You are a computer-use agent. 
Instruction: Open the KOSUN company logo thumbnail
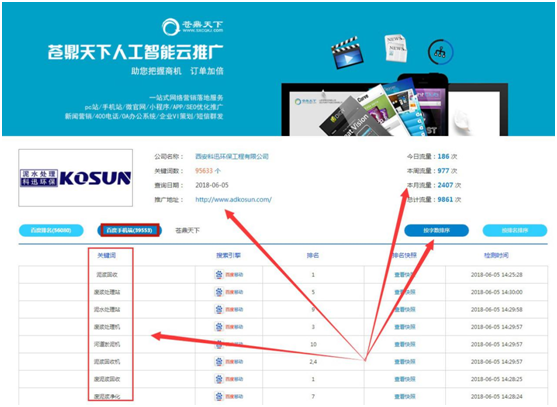click(76, 178)
